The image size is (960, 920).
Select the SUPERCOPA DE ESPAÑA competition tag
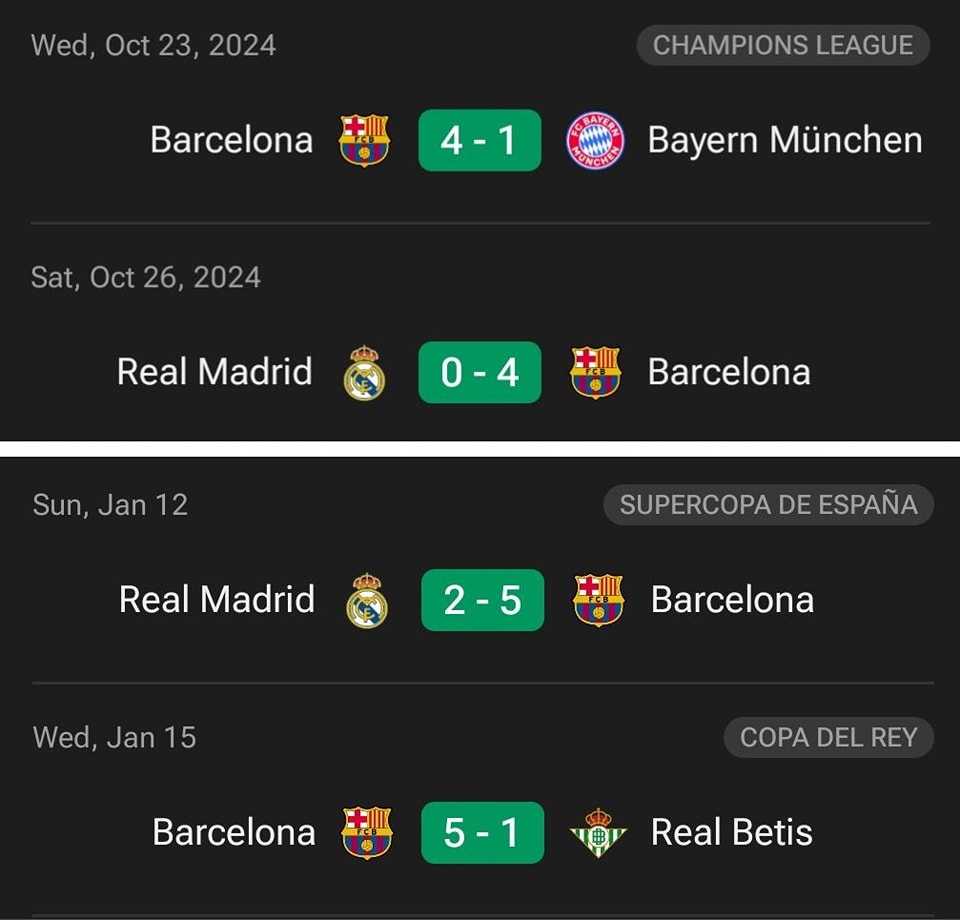768,505
